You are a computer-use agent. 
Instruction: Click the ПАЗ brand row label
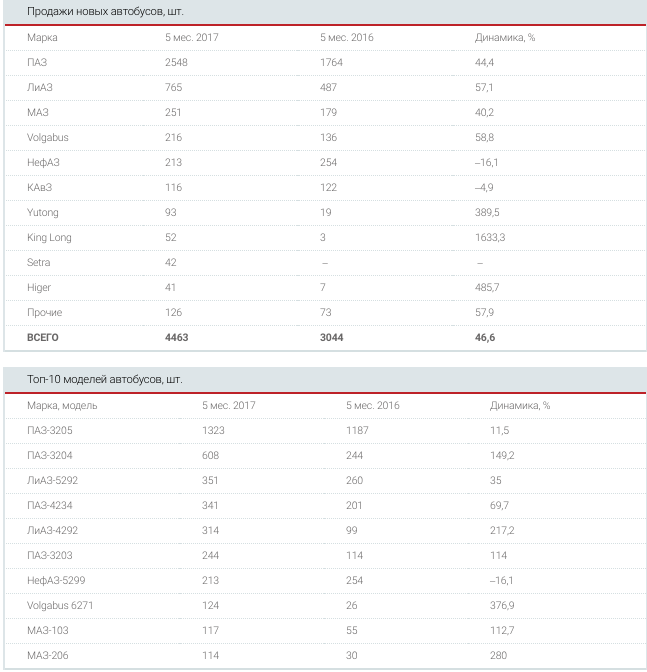pos(37,62)
